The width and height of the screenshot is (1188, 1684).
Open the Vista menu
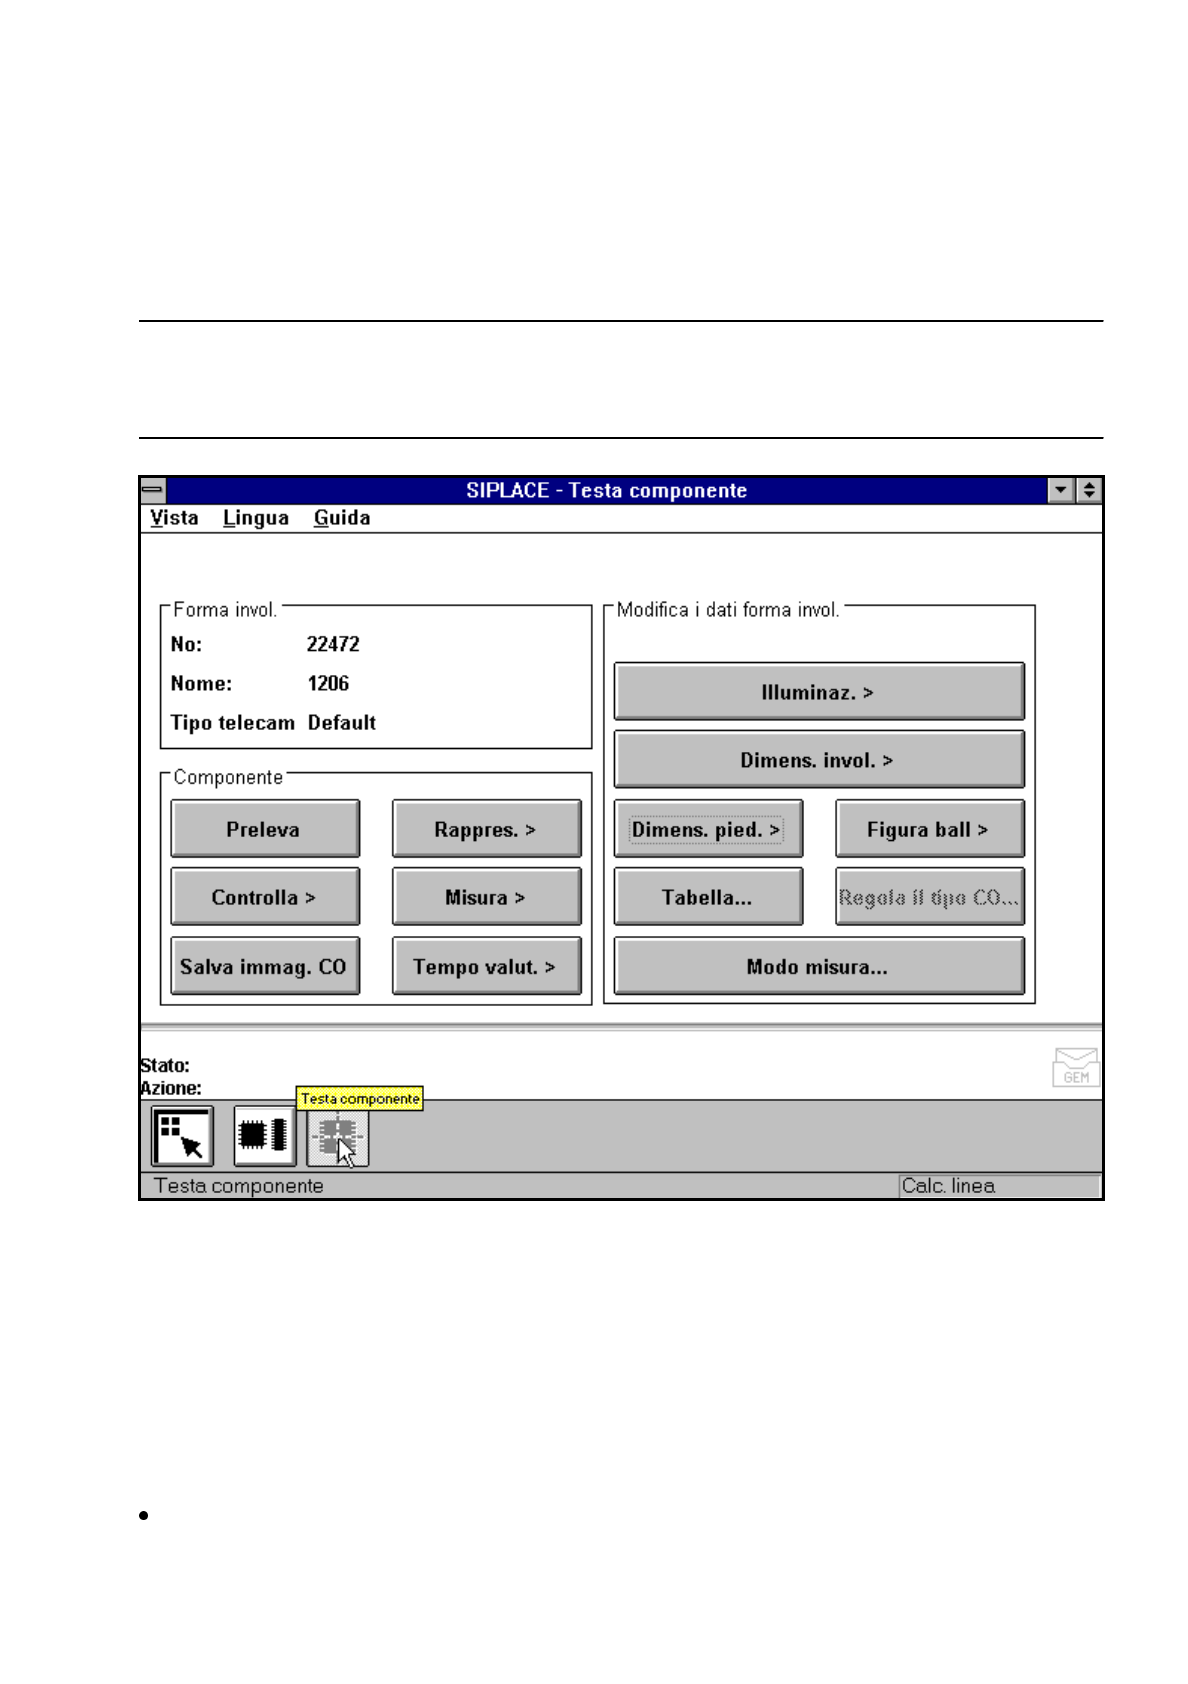click(x=174, y=518)
